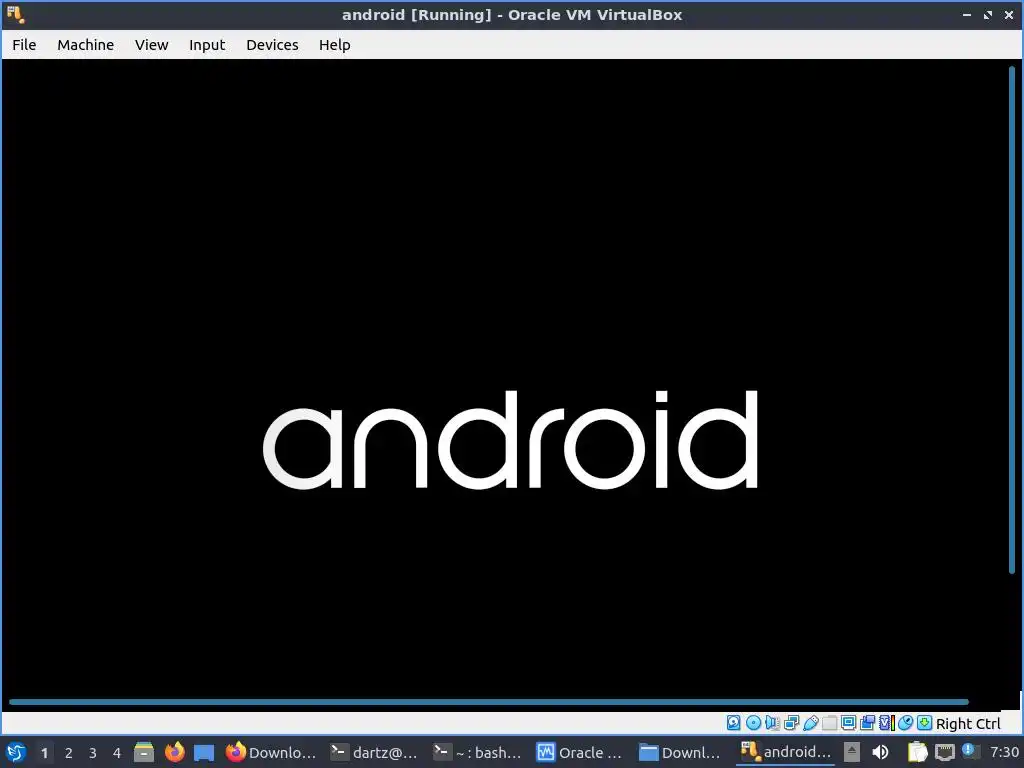Switch to workspace 2
1024x768 pixels.
[x=69, y=753]
